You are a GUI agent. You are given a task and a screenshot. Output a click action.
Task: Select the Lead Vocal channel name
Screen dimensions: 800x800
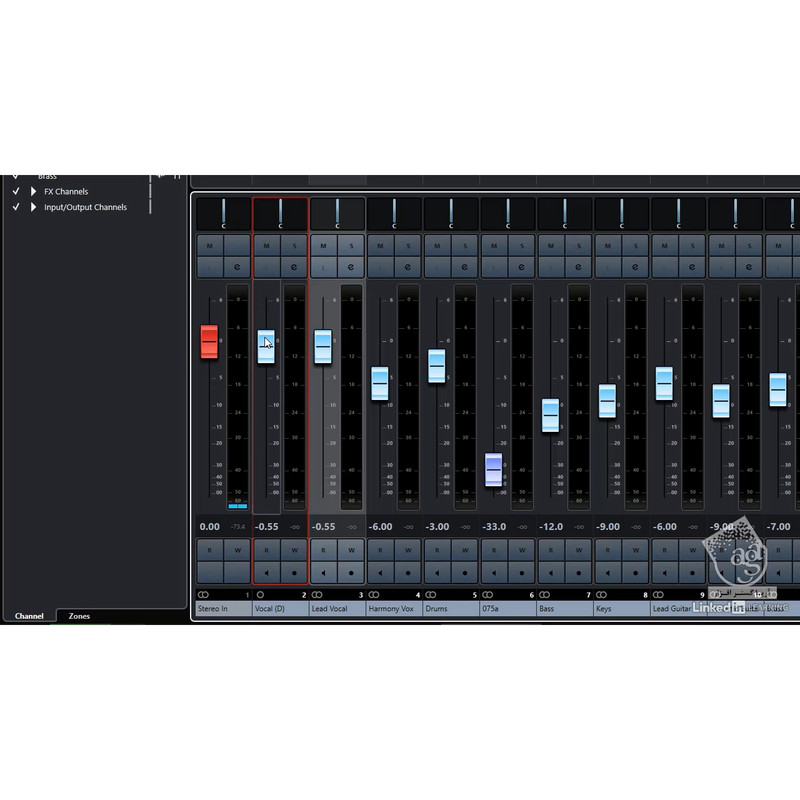tap(331, 608)
